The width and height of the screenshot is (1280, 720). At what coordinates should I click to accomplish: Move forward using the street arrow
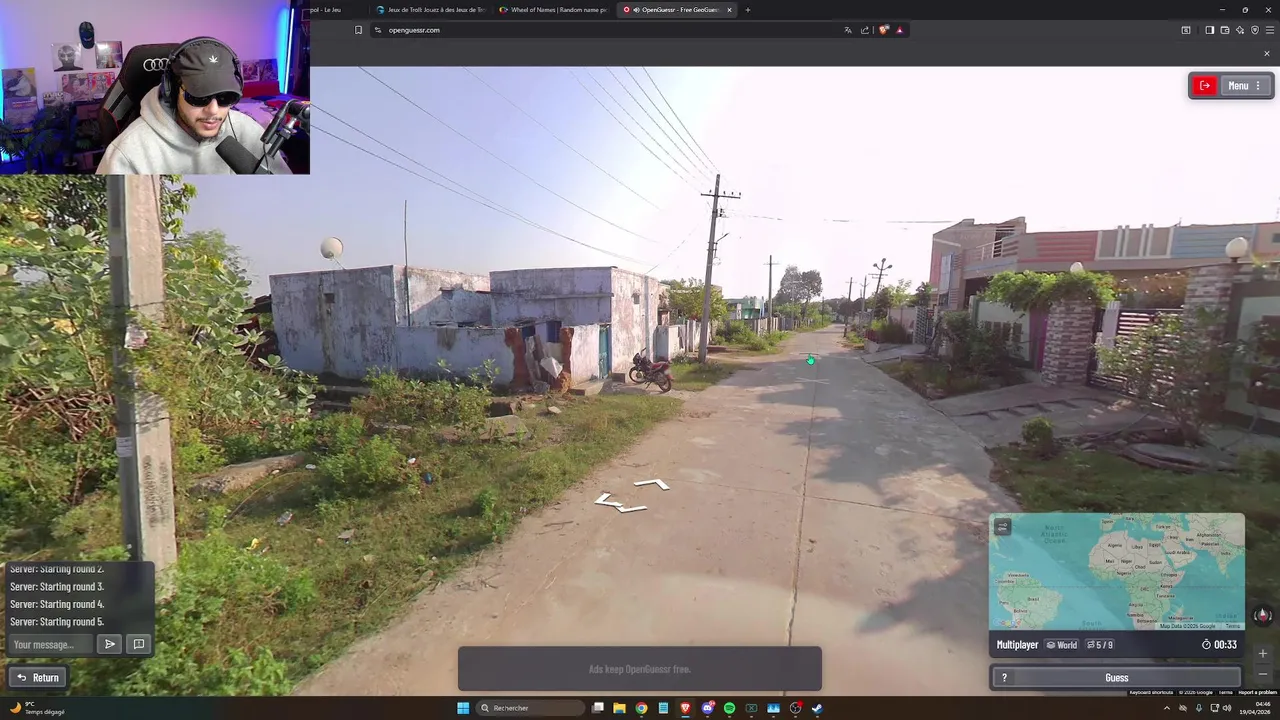(x=651, y=485)
